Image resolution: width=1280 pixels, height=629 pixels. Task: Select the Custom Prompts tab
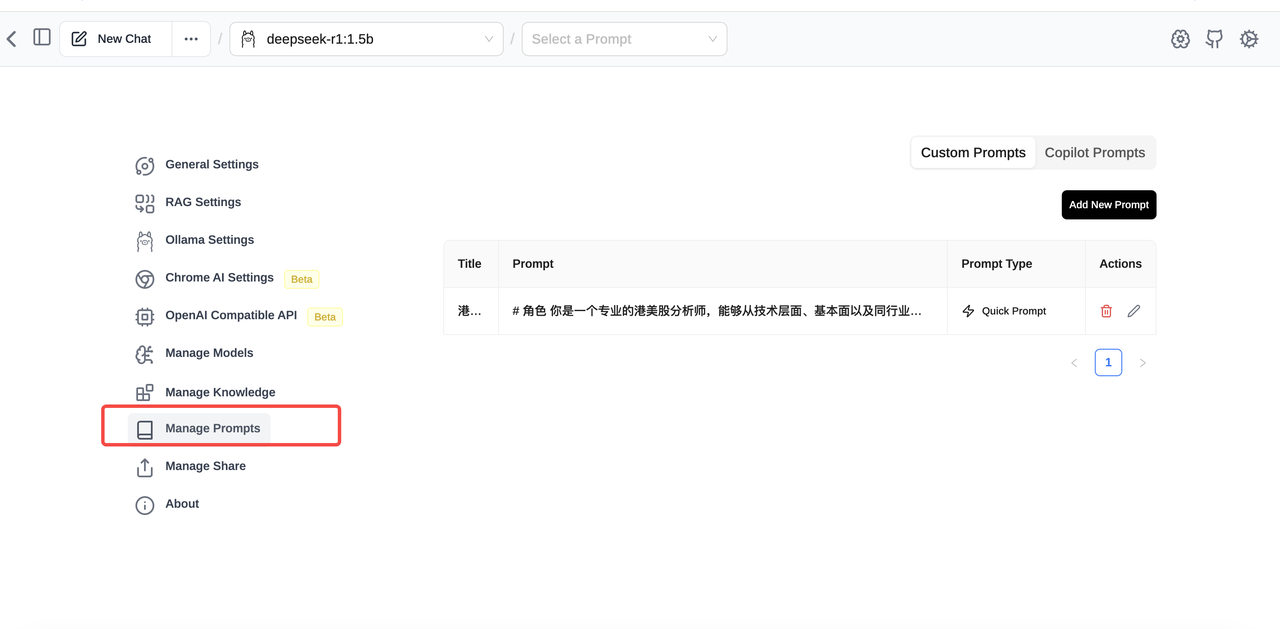[973, 153]
